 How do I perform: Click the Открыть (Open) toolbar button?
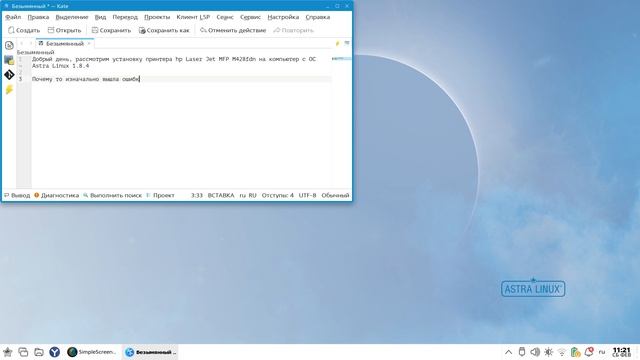click(64, 30)
